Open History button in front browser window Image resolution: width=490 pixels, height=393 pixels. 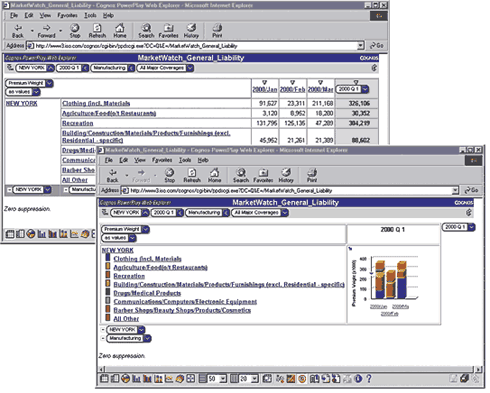[x=286, y=175]
